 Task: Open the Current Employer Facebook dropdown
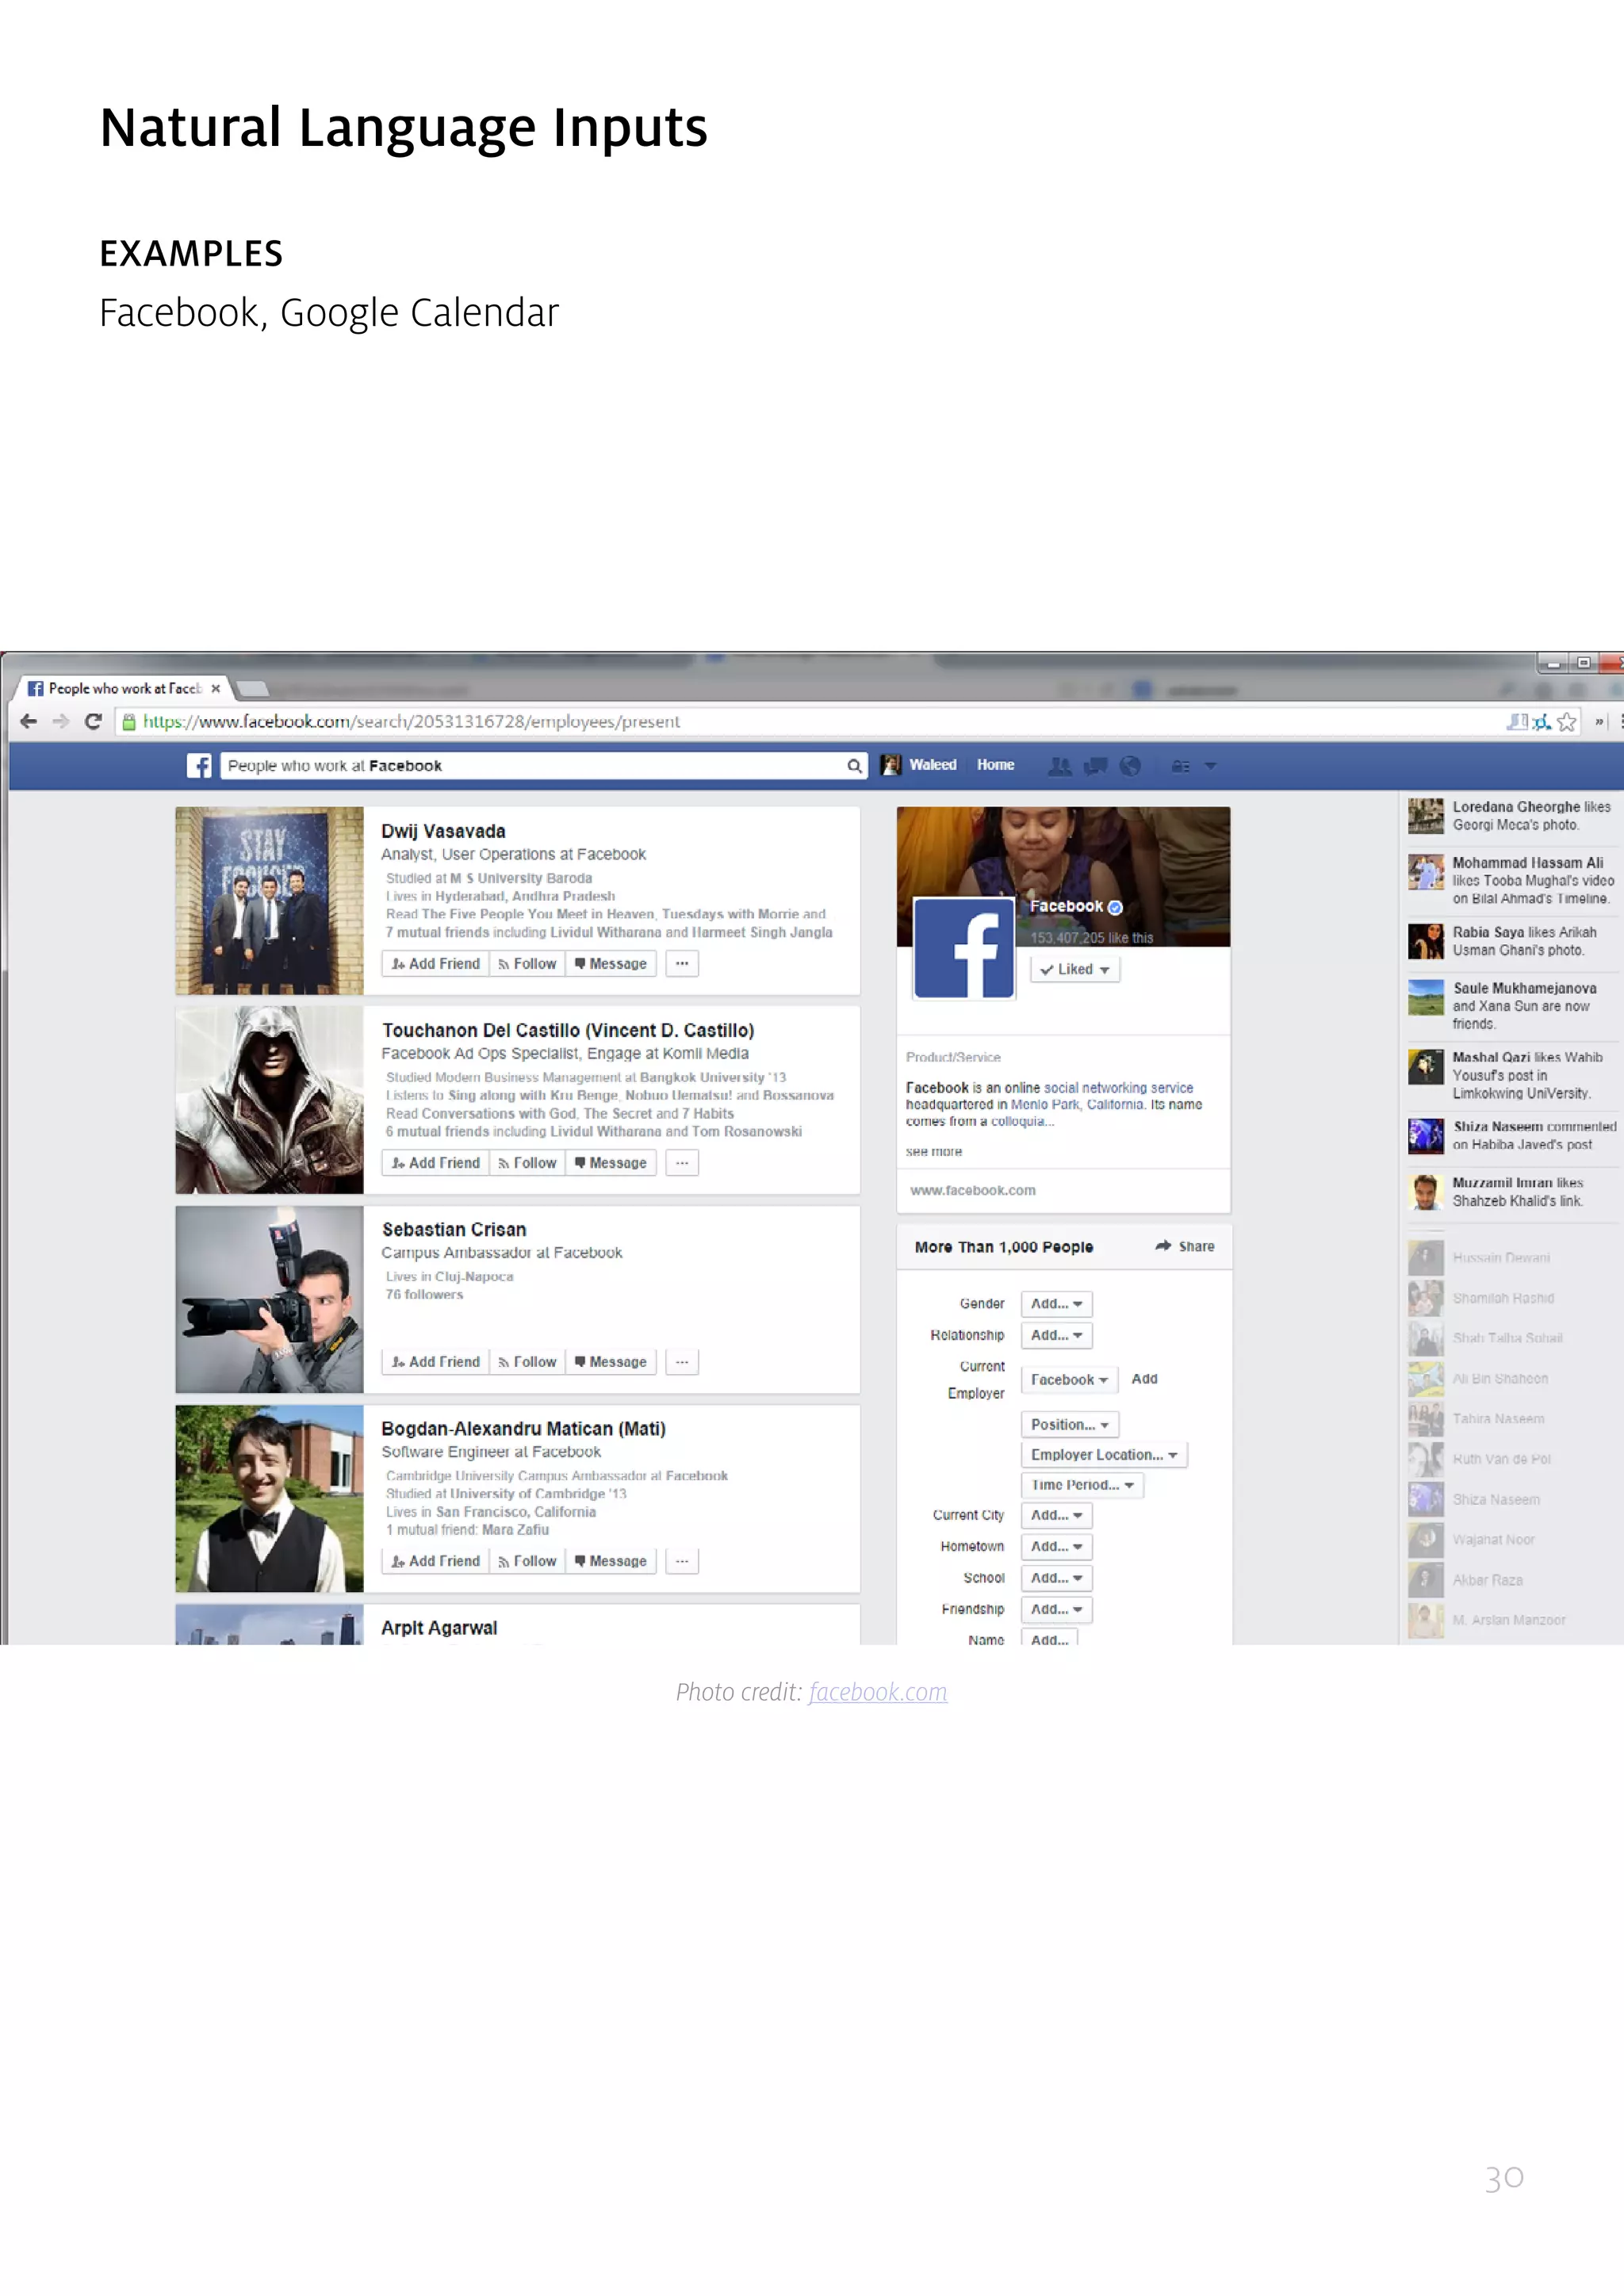click(x=1069, y=1380)
